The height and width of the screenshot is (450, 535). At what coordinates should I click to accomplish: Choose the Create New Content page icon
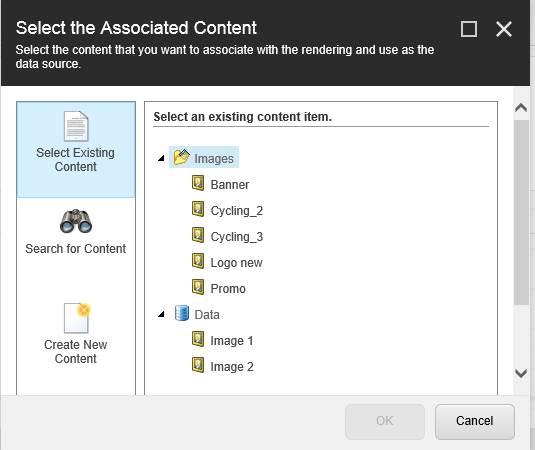[x=77, y=318]
